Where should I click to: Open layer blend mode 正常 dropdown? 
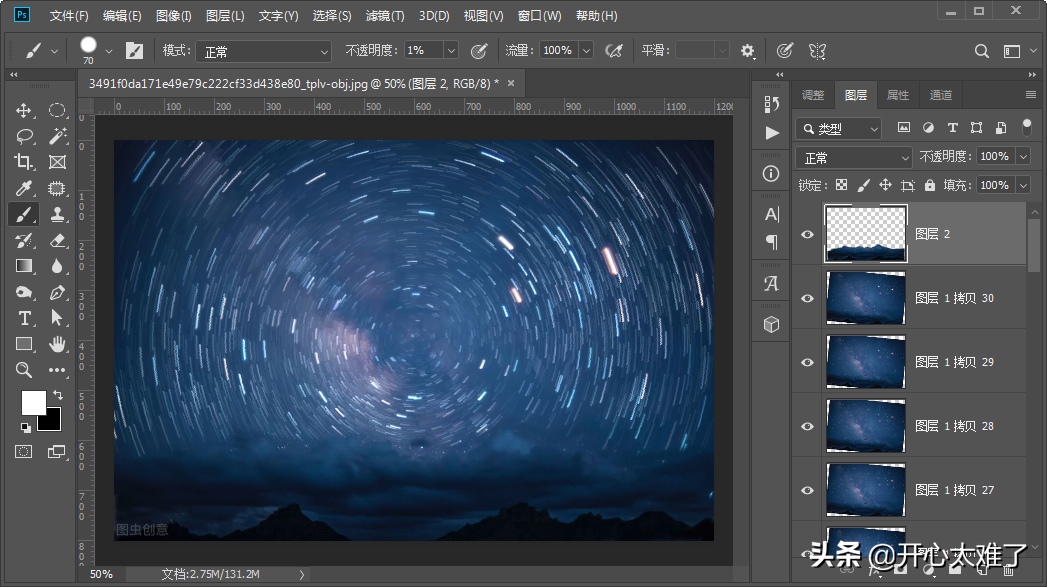854,158
